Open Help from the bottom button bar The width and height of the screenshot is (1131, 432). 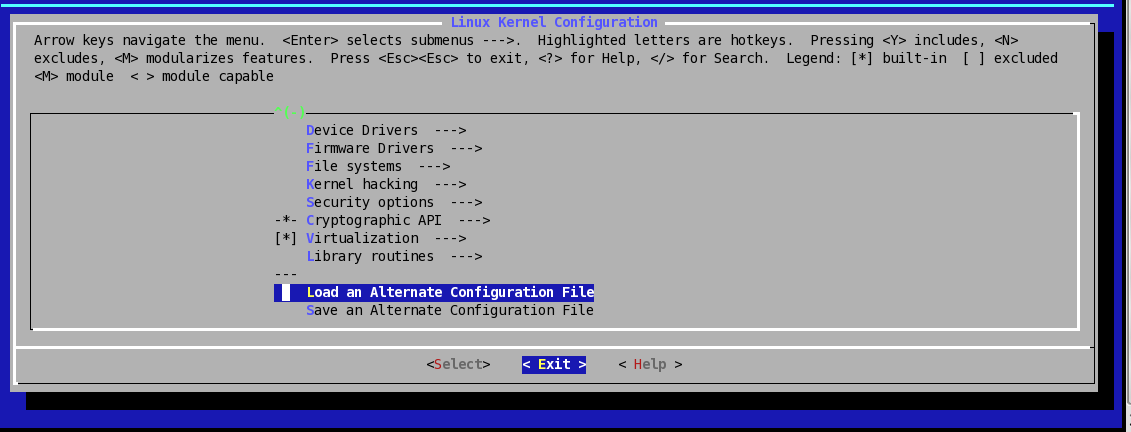(650, 364)
